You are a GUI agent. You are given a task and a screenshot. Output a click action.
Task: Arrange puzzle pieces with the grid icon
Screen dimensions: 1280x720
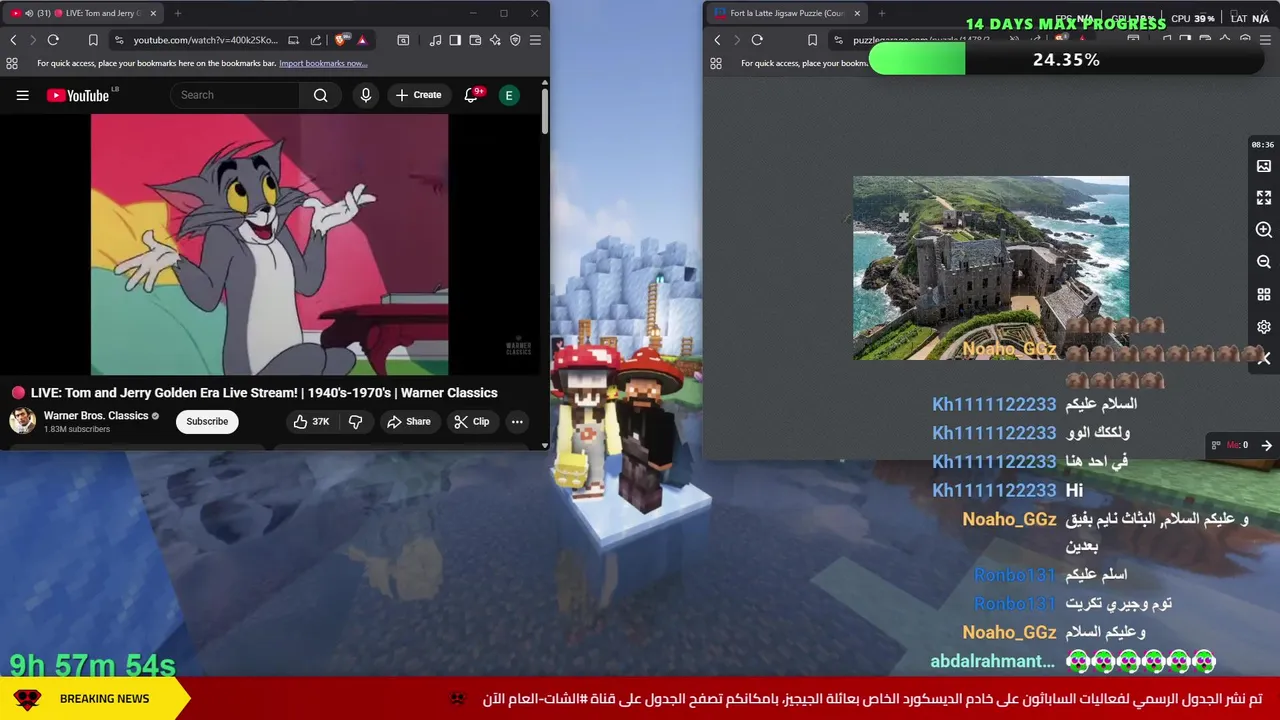click(1264, 295)
